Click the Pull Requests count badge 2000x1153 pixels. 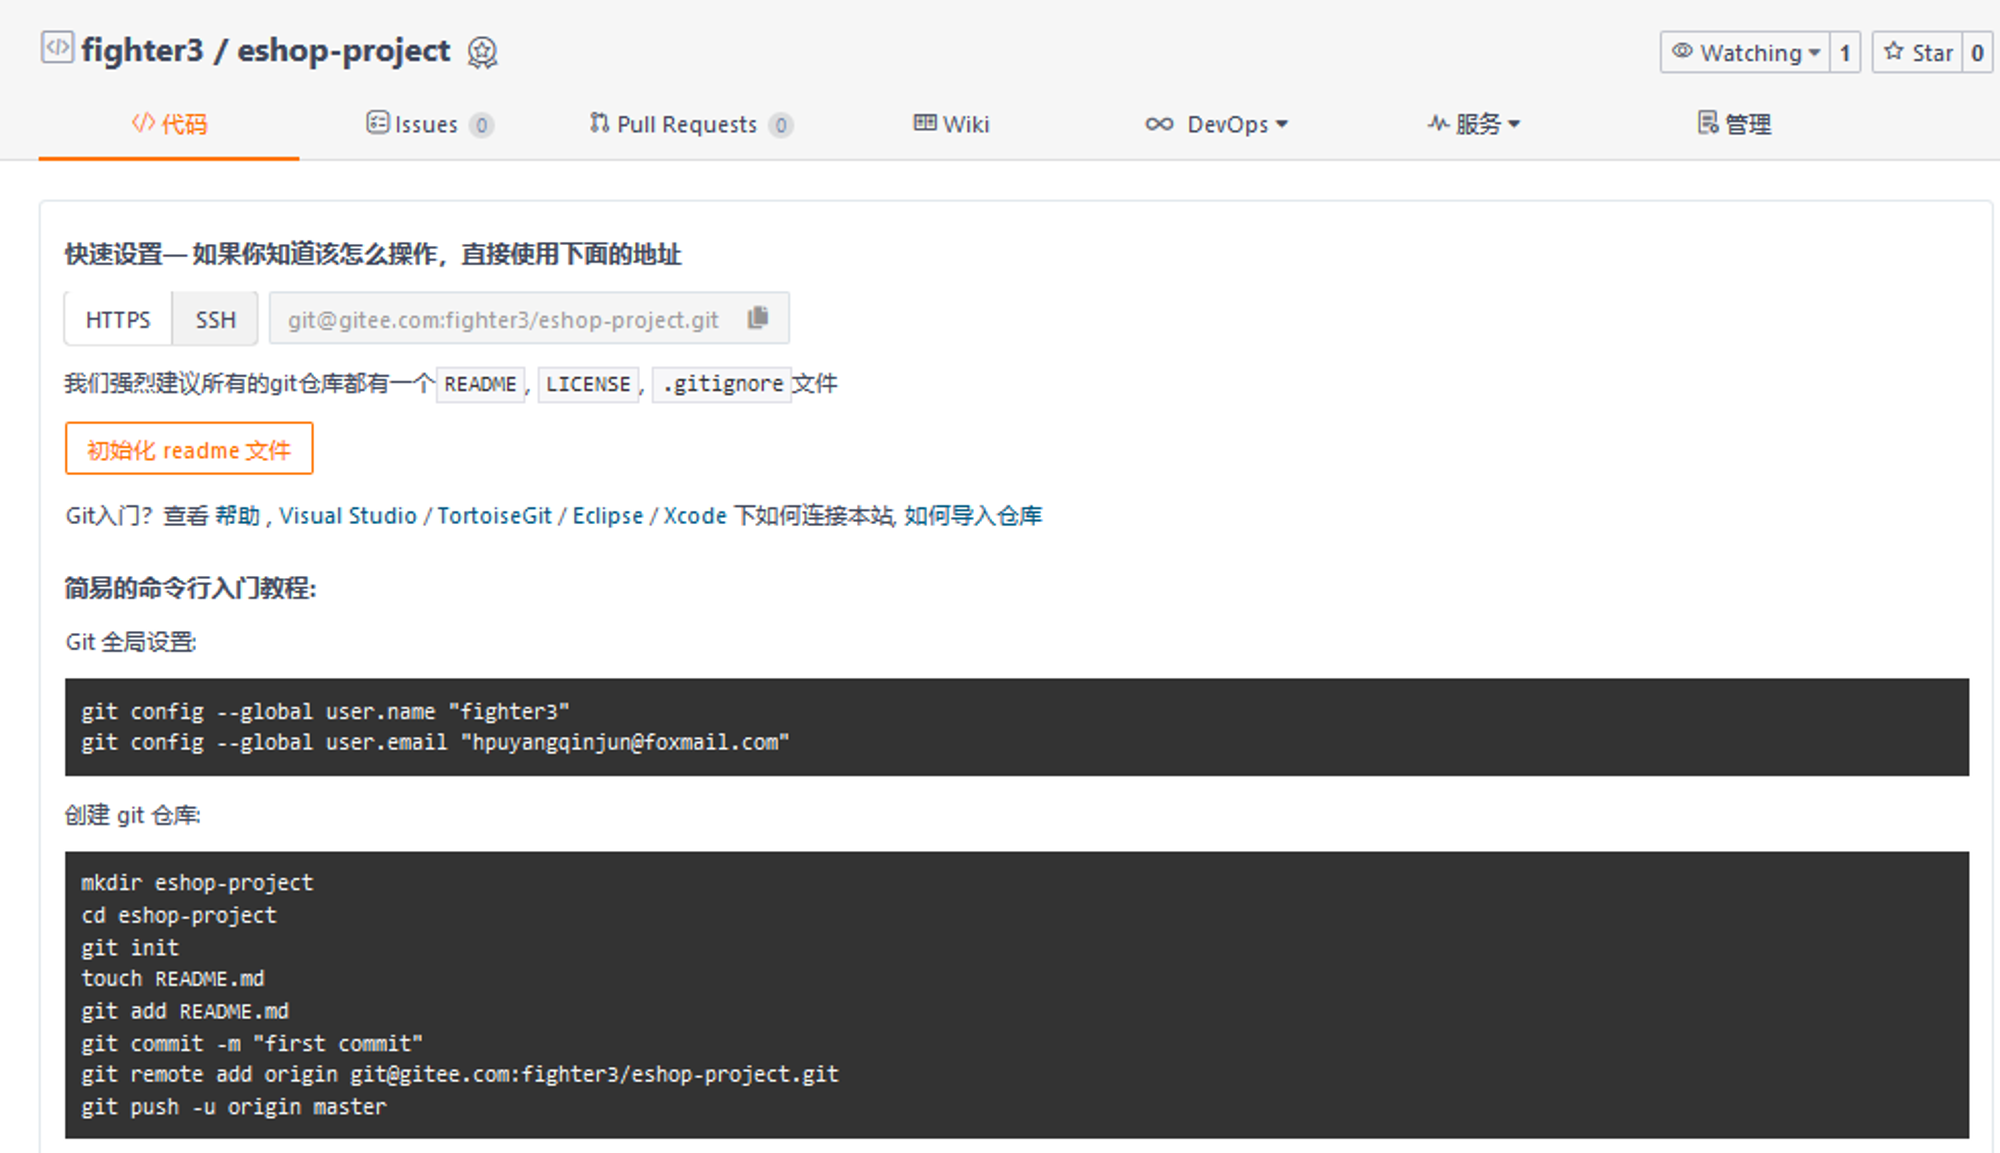tap(781, 125)
